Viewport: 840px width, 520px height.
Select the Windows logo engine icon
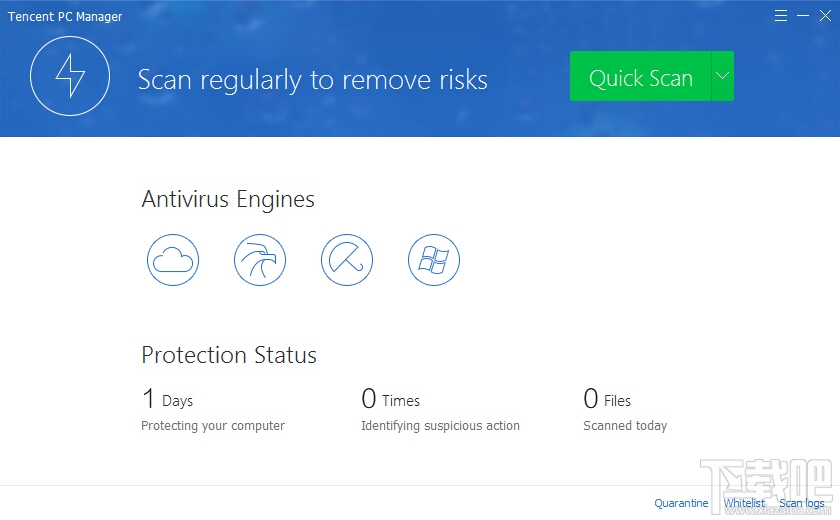[434, 261]
